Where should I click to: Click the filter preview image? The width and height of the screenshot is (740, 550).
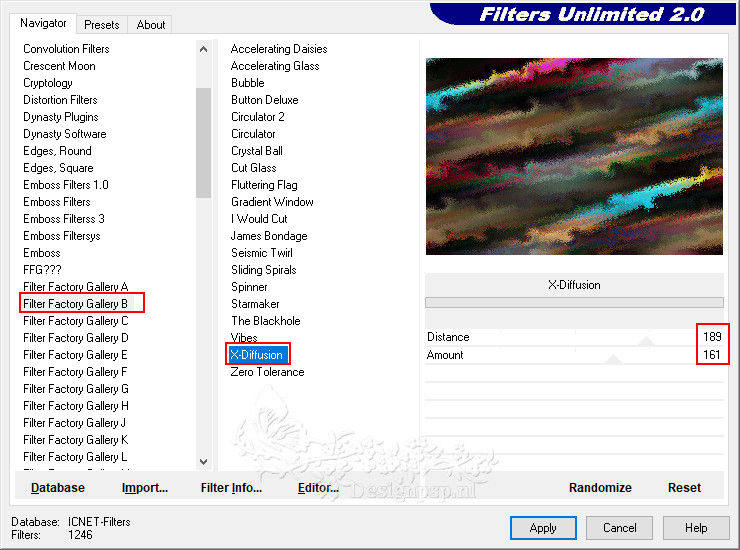point(574,156)
